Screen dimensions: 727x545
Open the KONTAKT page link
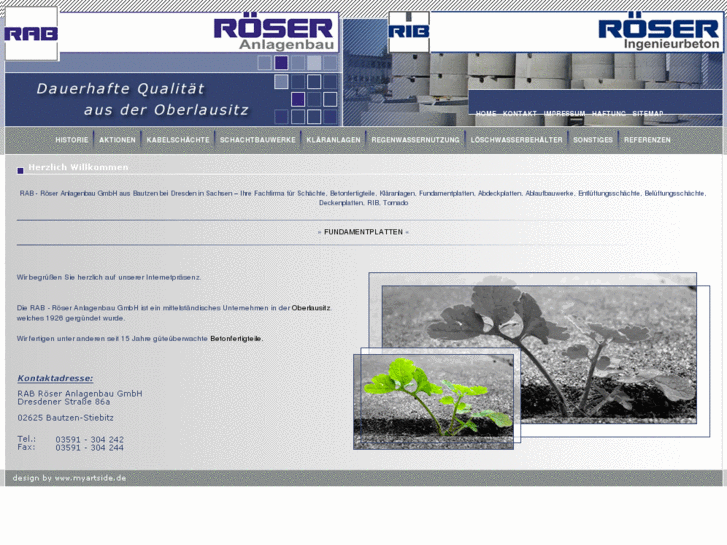click(519, 114)
